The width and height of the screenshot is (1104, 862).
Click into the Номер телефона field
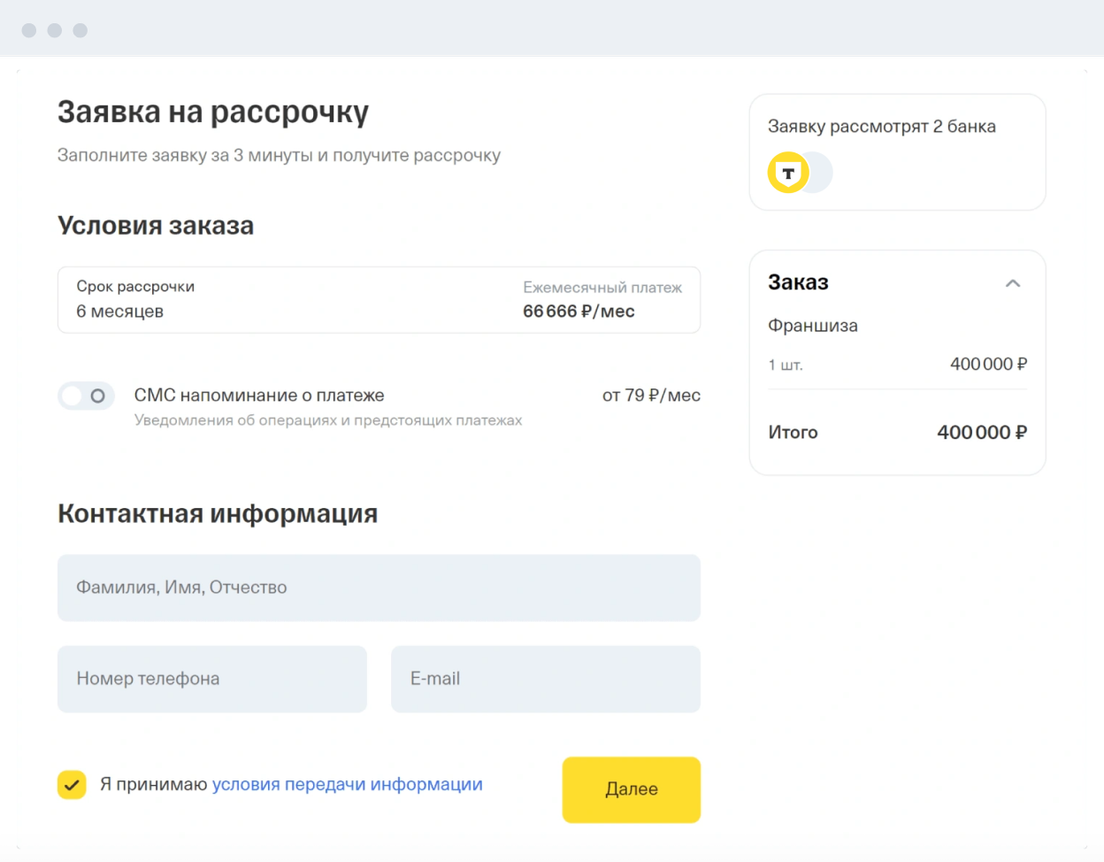click(212, 679)
